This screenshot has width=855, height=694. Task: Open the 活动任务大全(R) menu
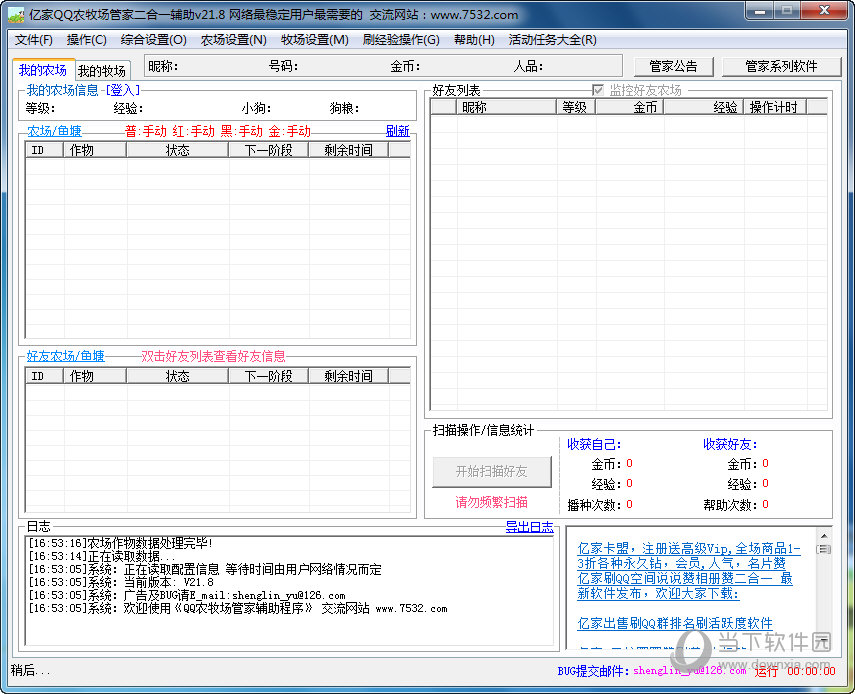[552, 40]
